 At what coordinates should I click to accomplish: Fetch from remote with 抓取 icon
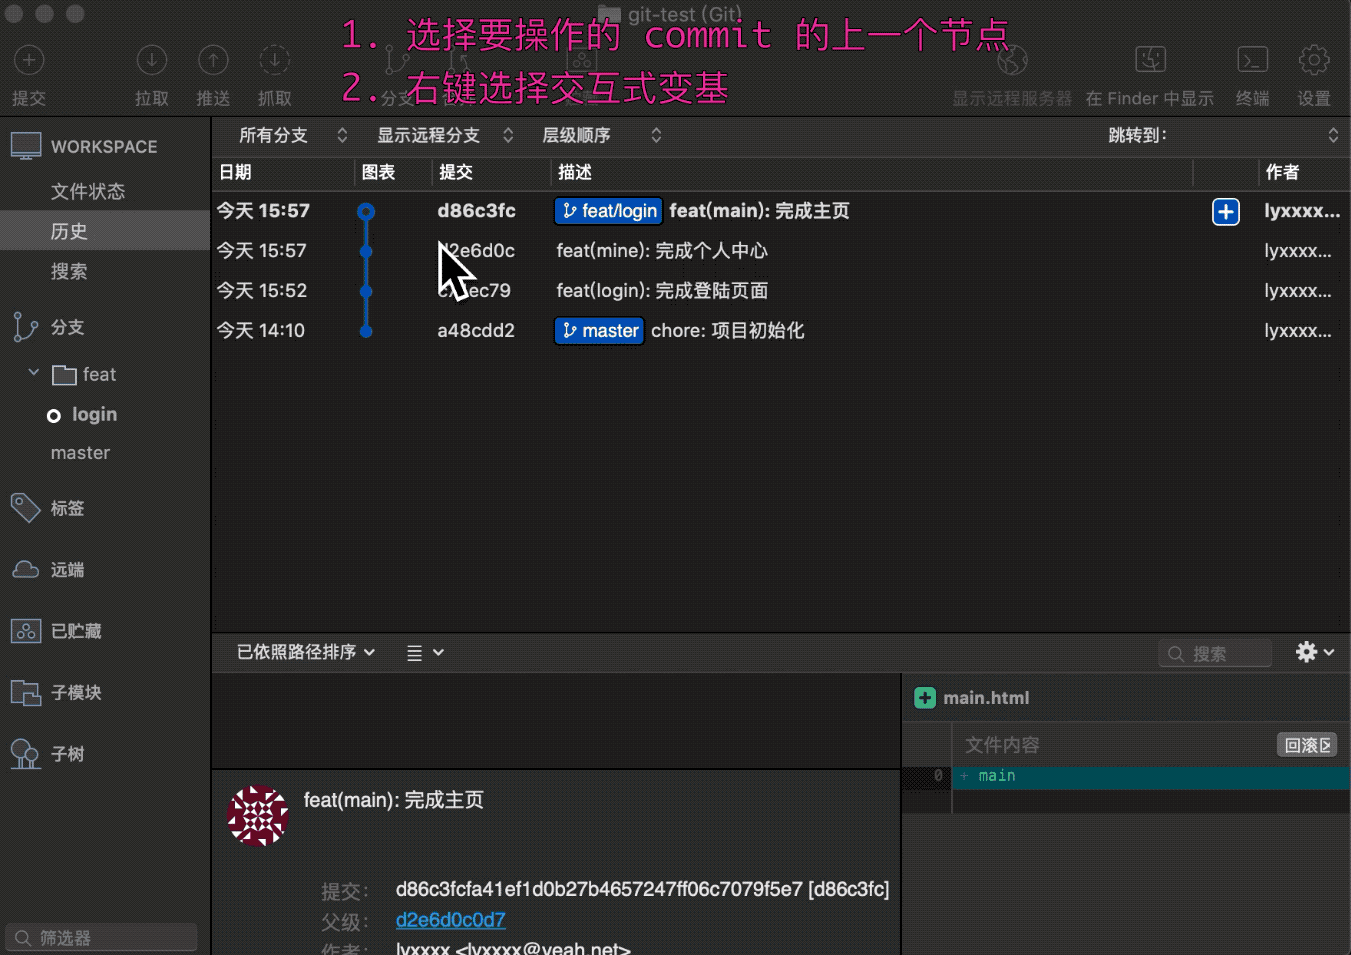(x=274, y=61)
